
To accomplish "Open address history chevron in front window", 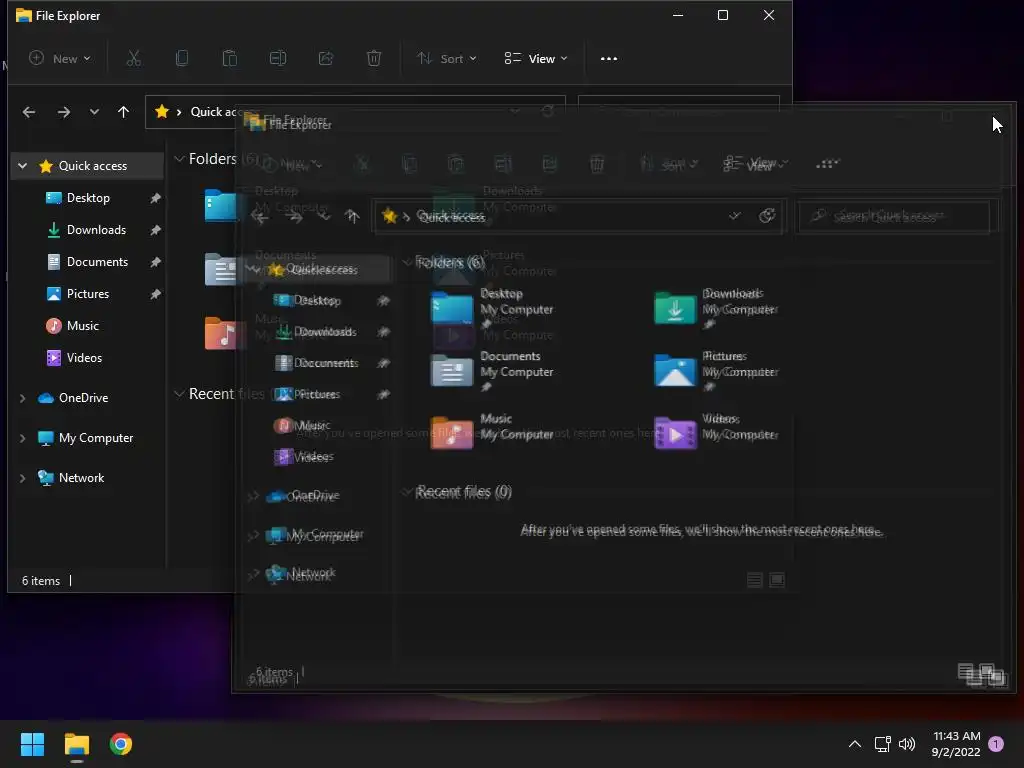I will tap(735, 216).
